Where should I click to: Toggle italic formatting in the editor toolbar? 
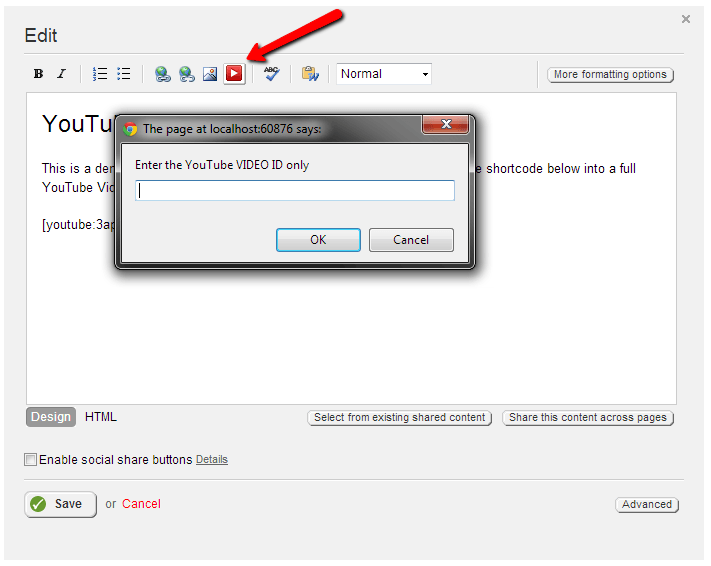tap(61, 73)
